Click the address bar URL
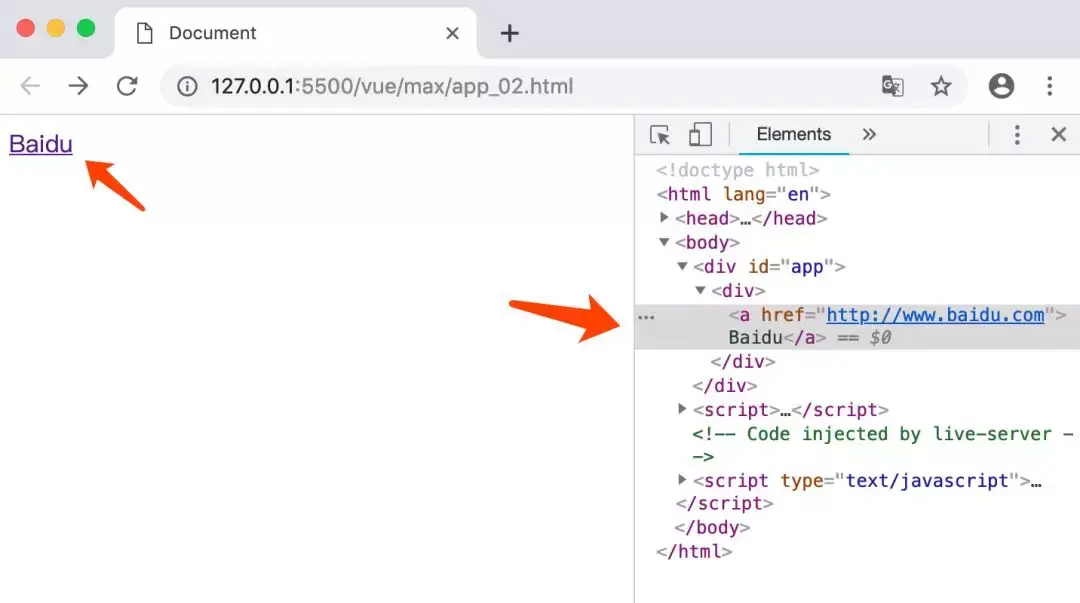Image resolution: width=1080 pixels, height=603 pixels. 392,86
